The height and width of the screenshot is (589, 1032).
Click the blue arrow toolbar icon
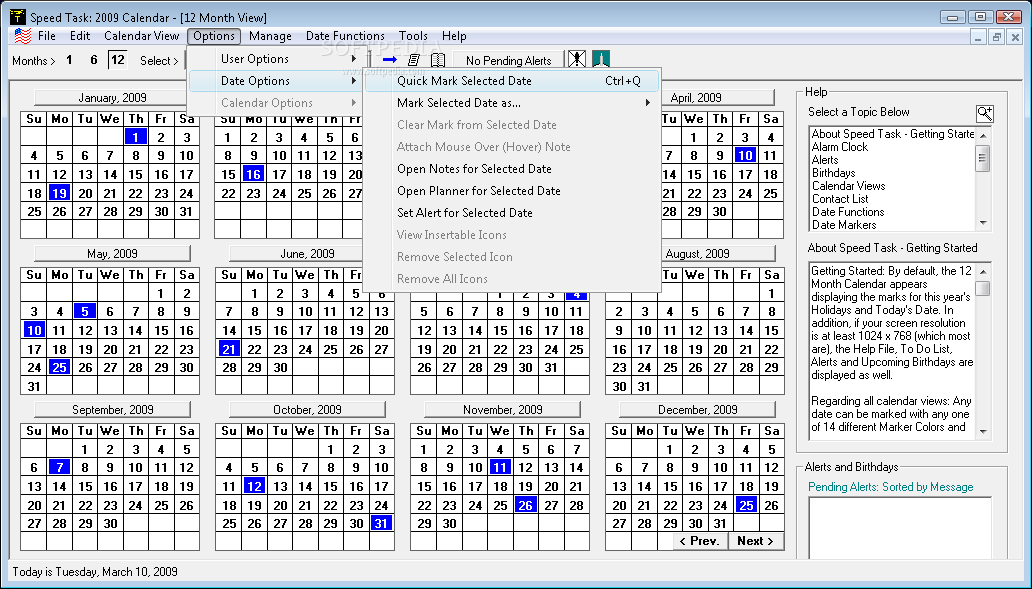(x=390, y=60)
